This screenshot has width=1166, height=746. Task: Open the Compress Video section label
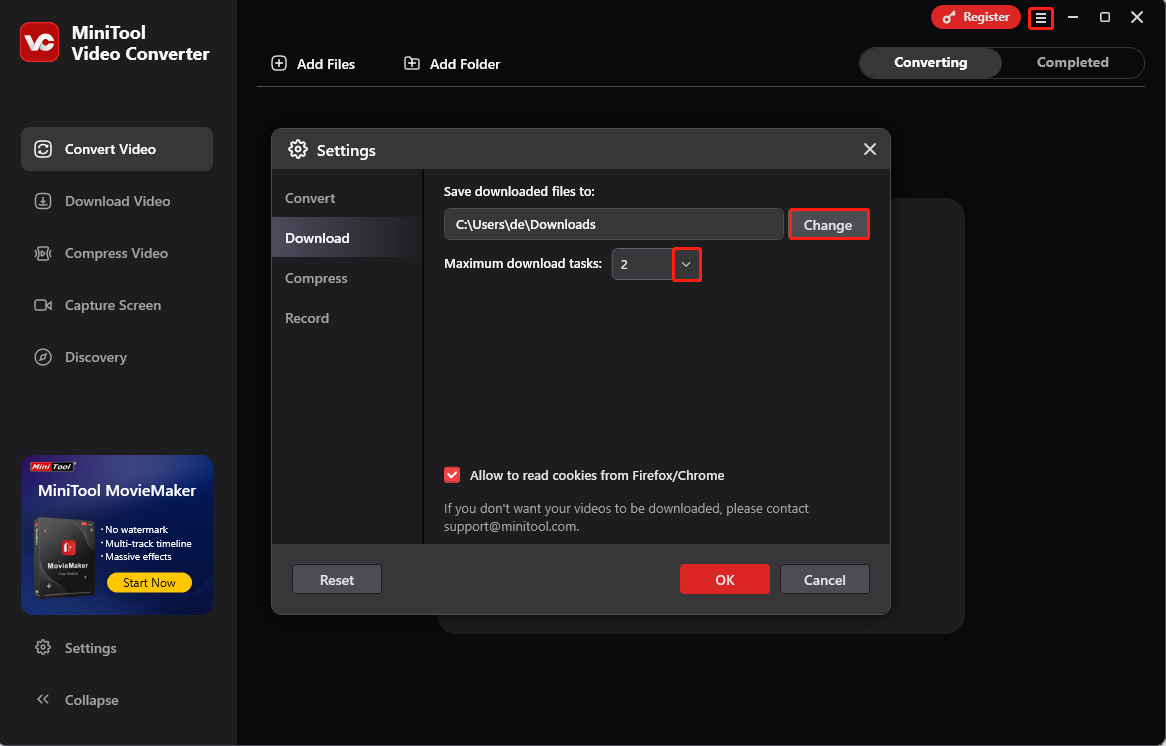coord(116,253)
